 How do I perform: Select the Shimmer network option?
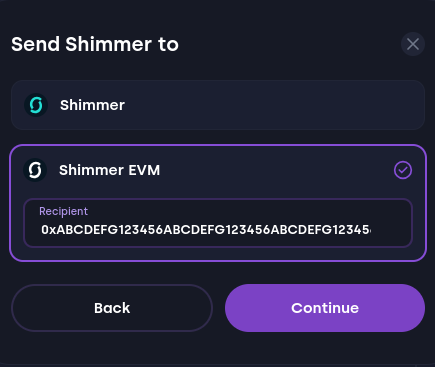218,105
